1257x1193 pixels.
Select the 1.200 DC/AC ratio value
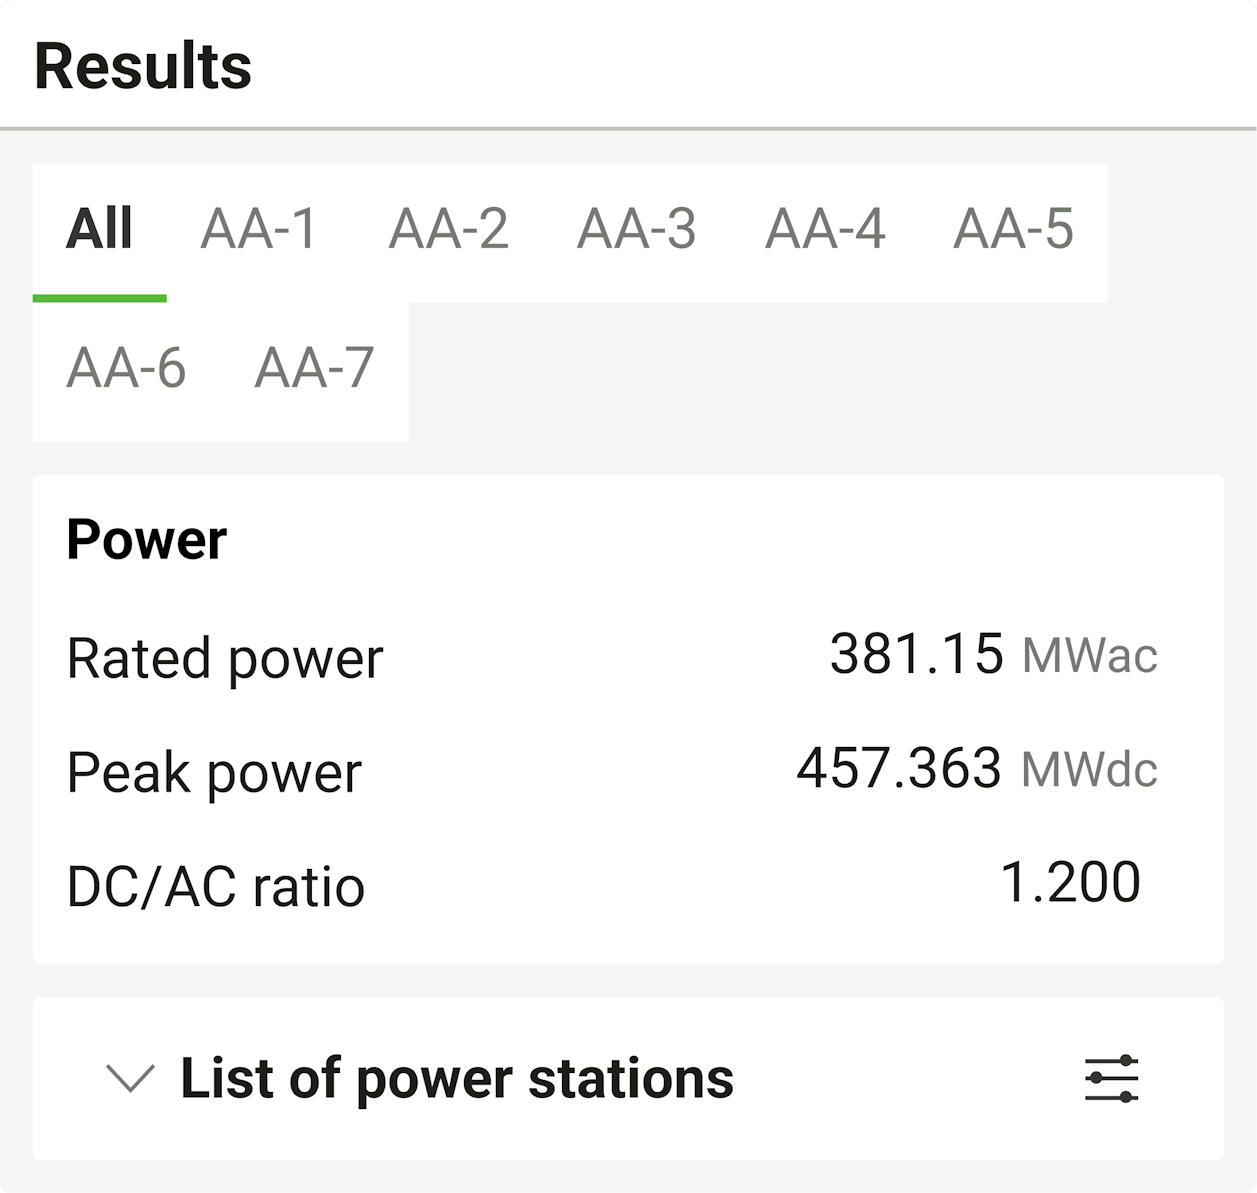1070,882
